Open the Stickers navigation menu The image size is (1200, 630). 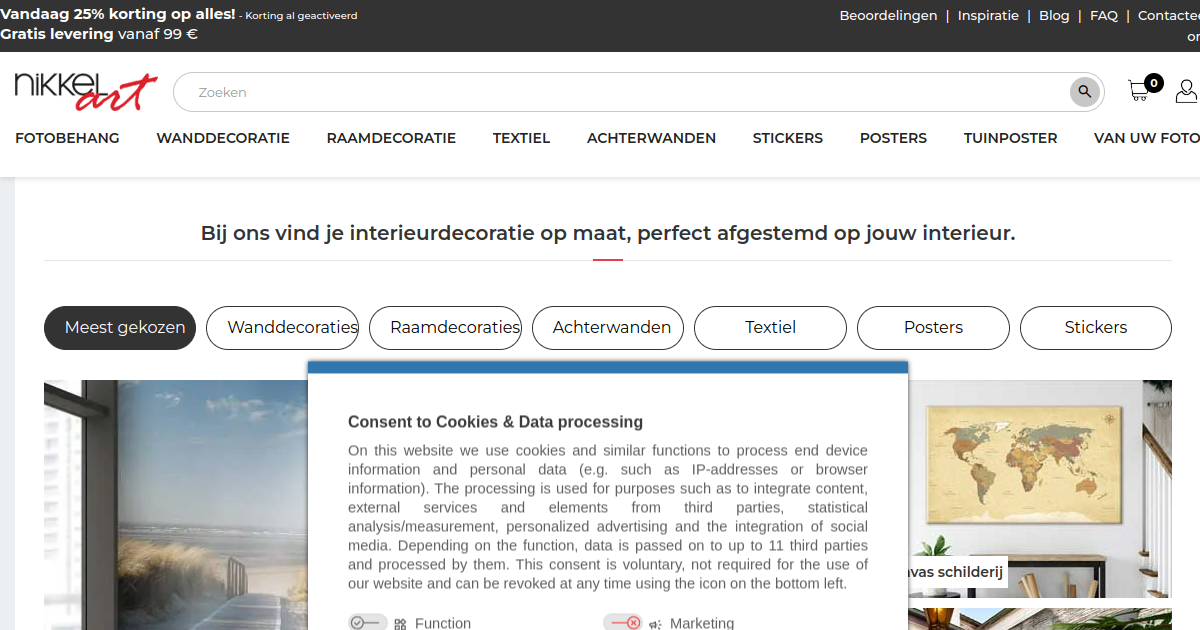[788, 138]
